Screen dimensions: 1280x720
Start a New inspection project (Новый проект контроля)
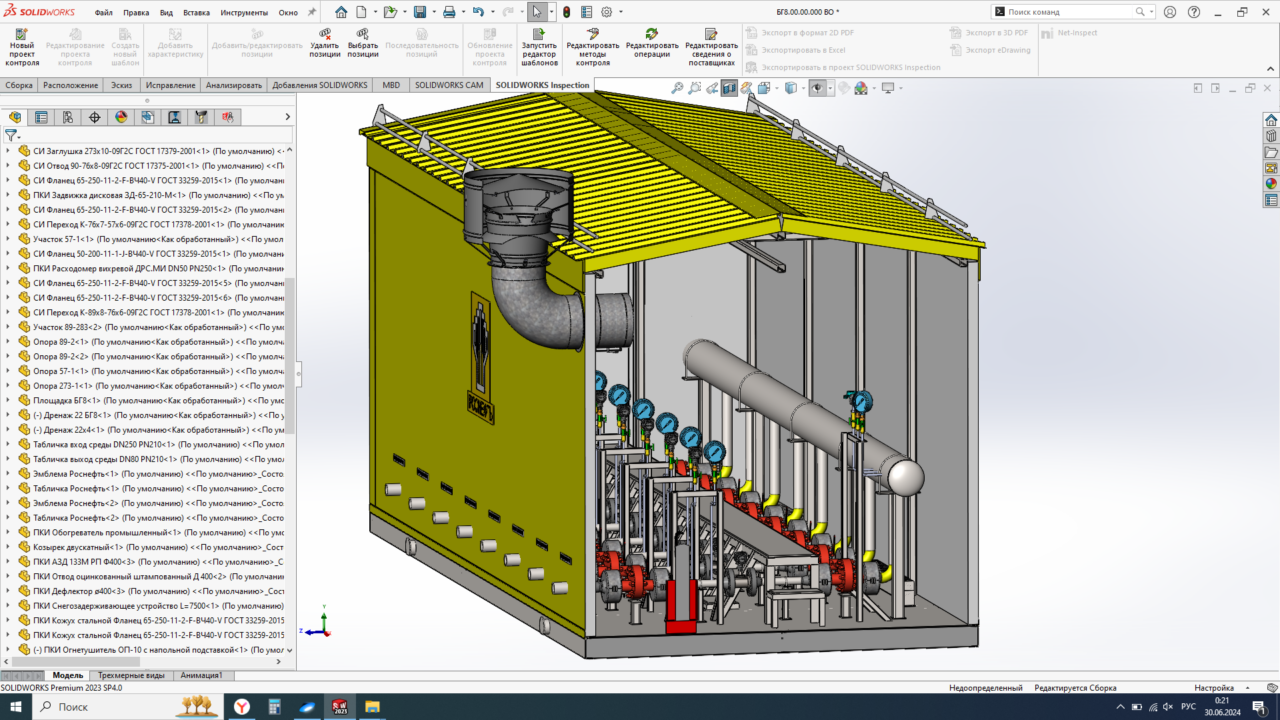[x=22, y=47]
